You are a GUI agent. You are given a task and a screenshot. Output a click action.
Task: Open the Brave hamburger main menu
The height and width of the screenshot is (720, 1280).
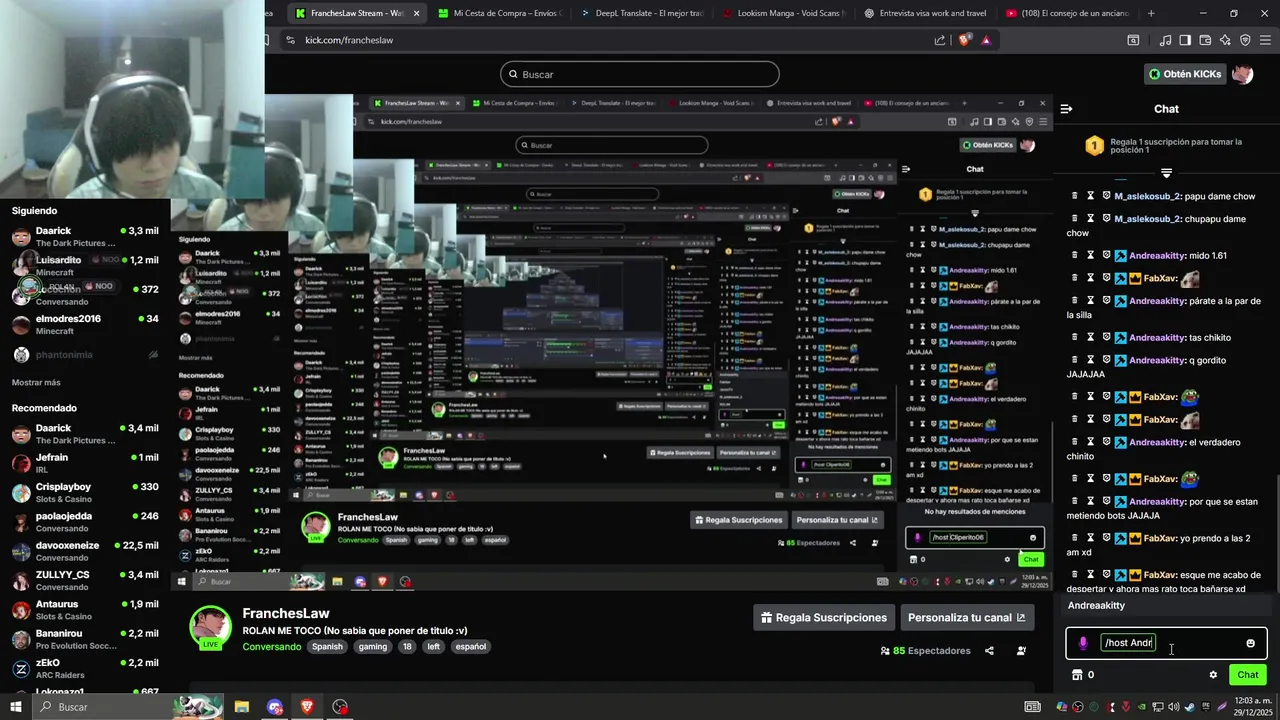(1265, 40)
